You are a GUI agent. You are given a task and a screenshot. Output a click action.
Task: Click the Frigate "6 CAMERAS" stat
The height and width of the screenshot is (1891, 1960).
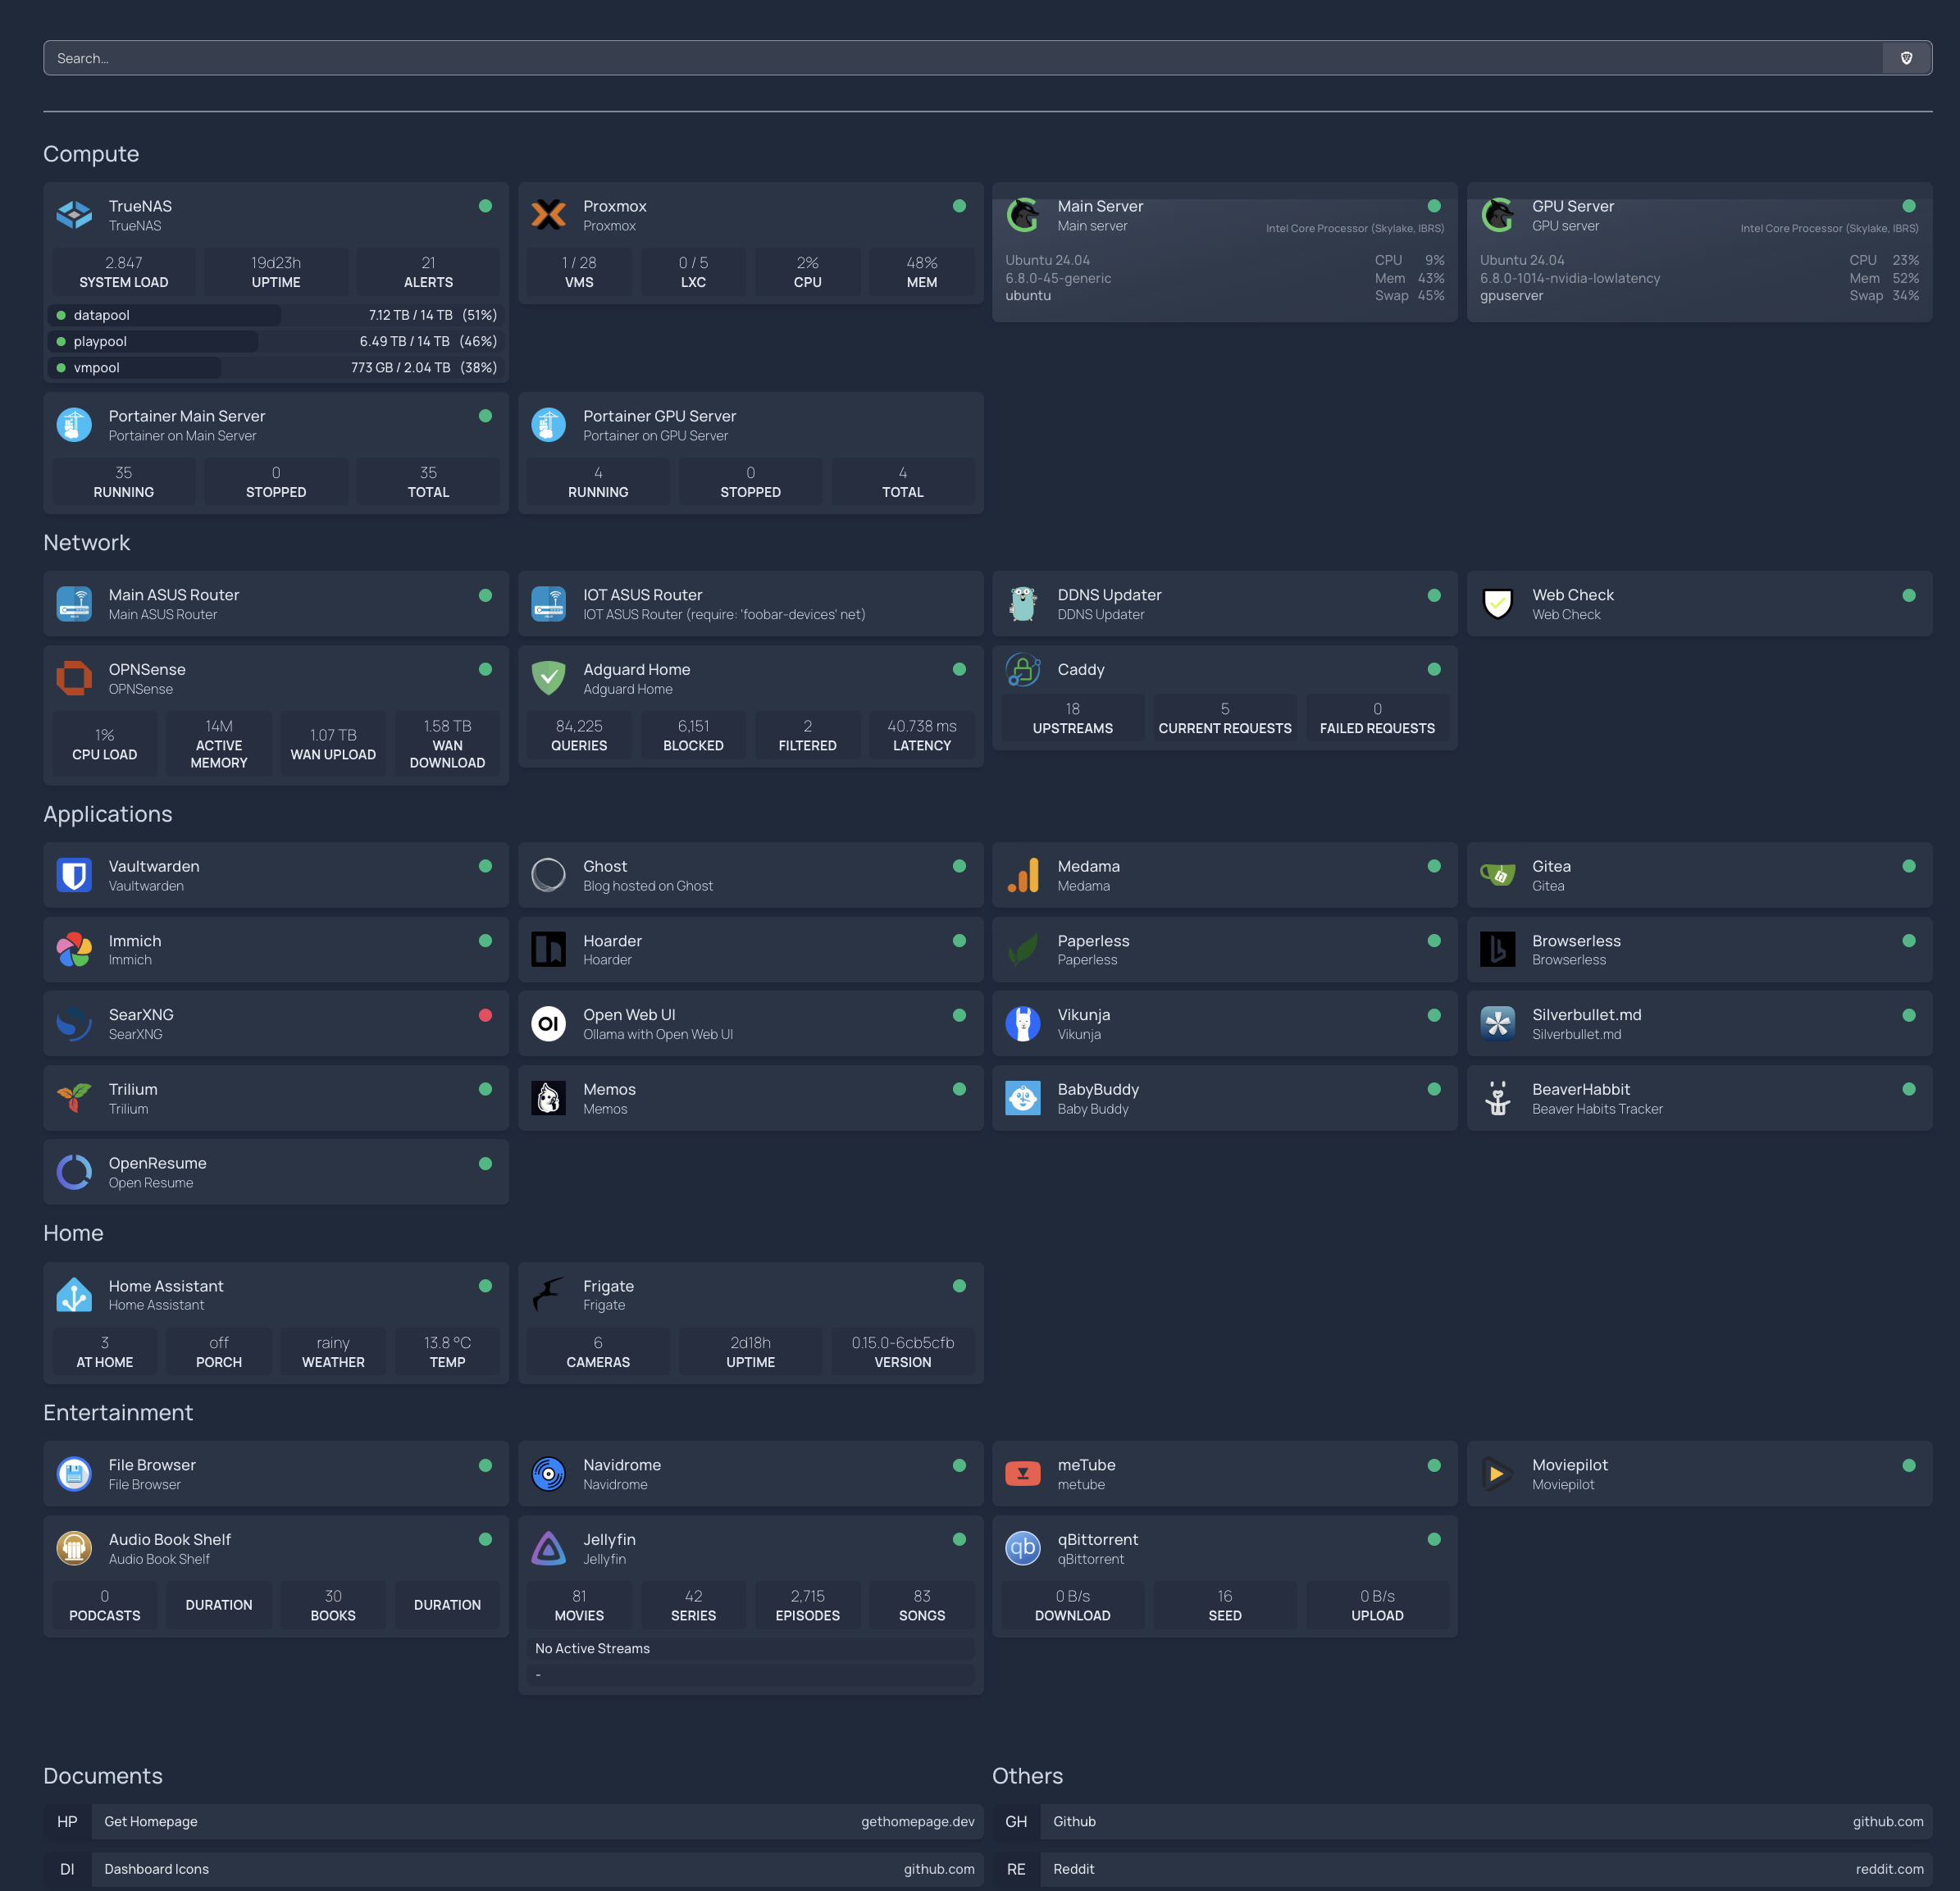tap(598, 1352)
